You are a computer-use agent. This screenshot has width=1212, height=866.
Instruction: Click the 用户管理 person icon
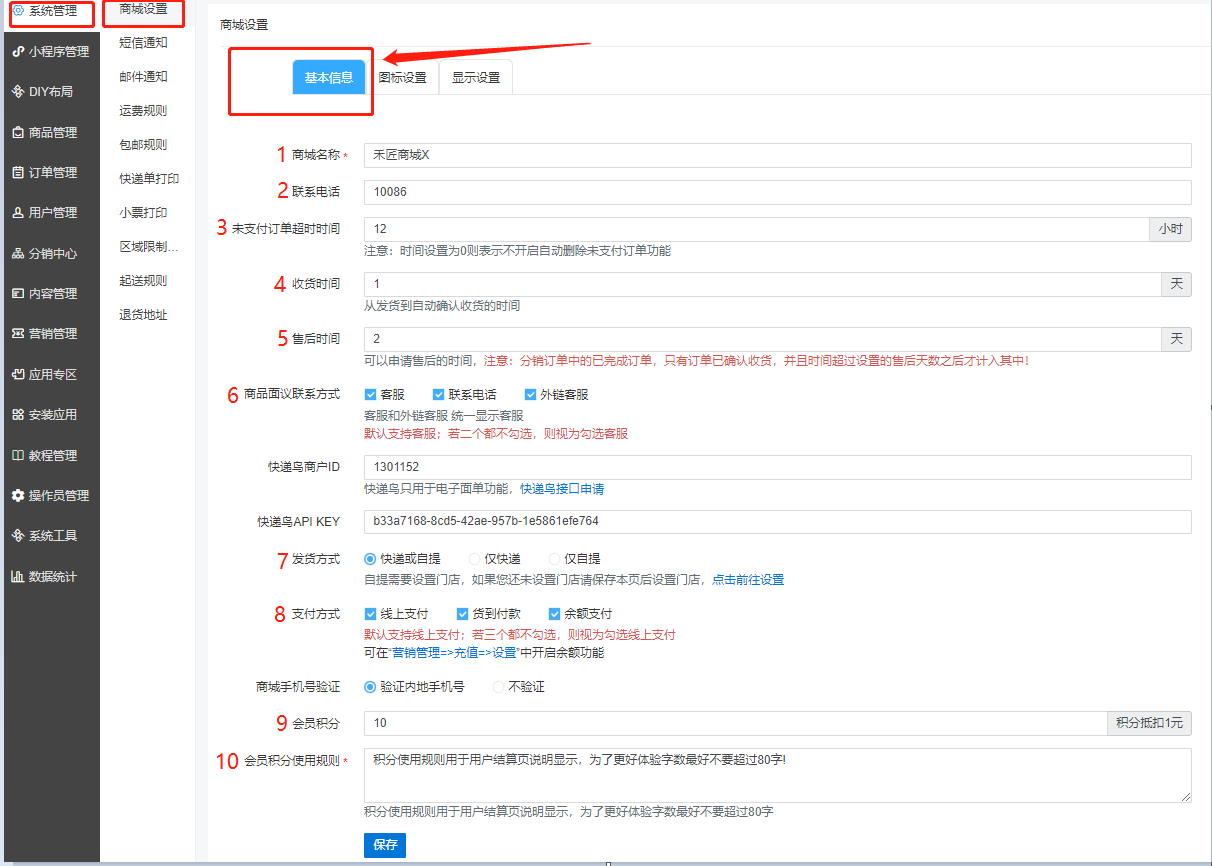tap(18, 212)
